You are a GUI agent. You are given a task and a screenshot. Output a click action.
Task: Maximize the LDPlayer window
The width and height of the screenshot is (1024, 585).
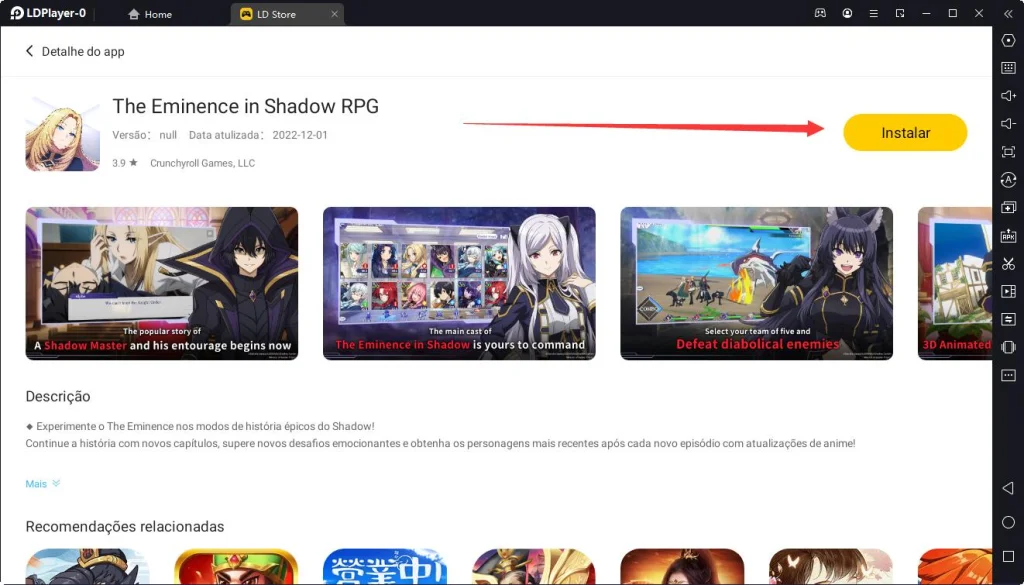(953, 13)
